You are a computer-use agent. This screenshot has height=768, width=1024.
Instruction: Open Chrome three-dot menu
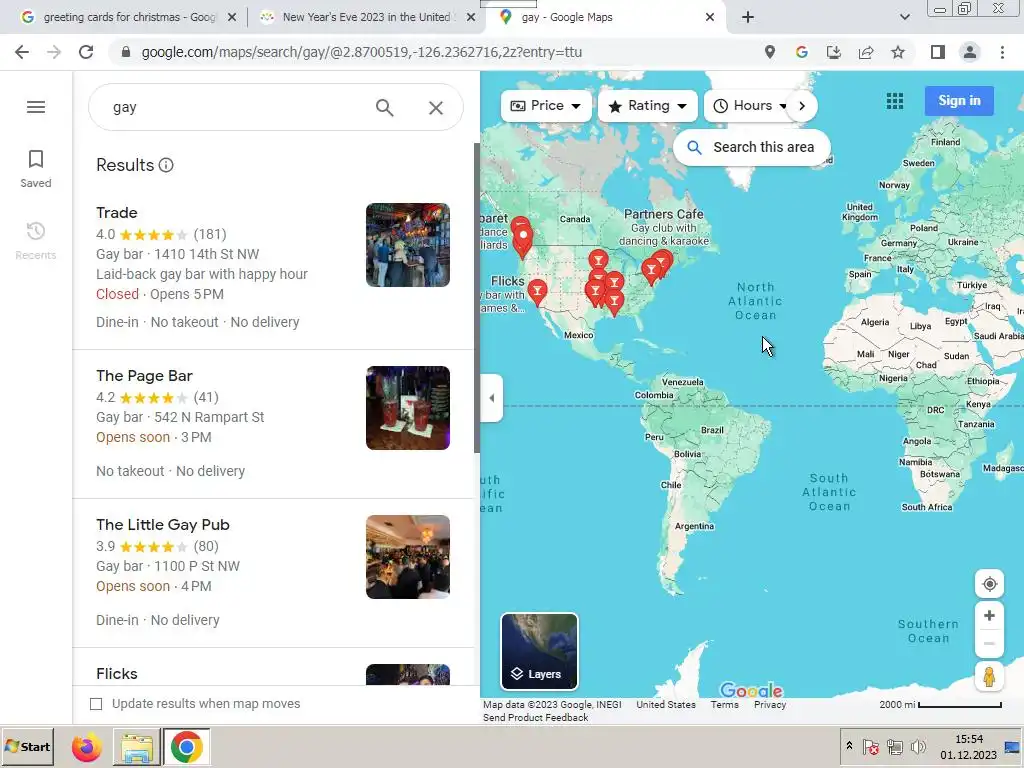tap(1002, 52)
